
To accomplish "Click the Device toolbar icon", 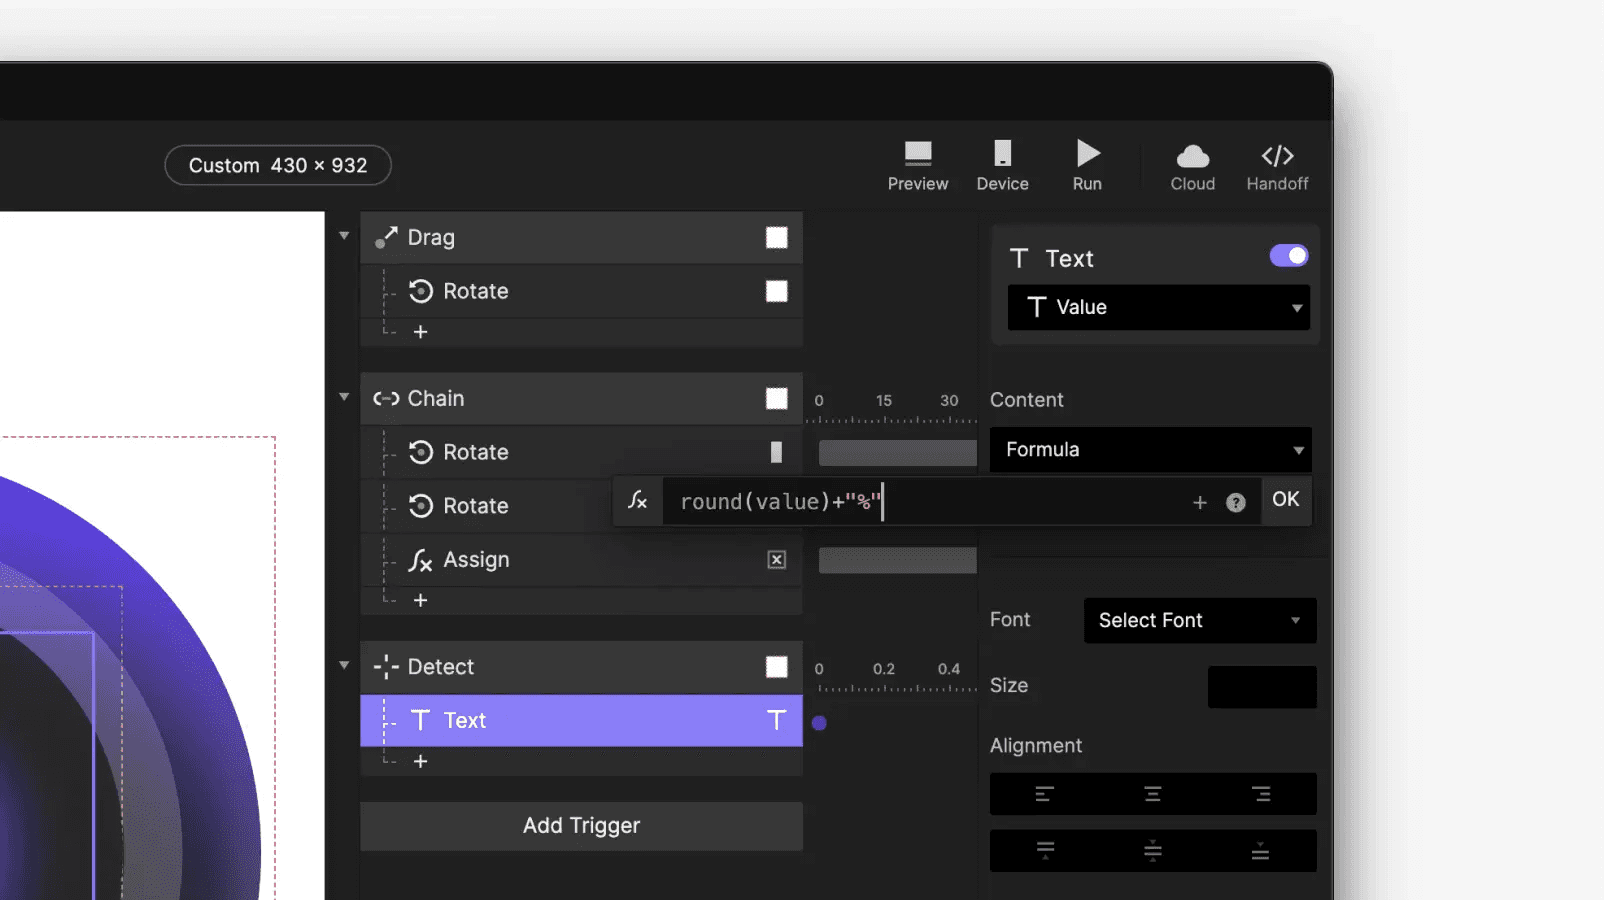I will coord(1002,166).
